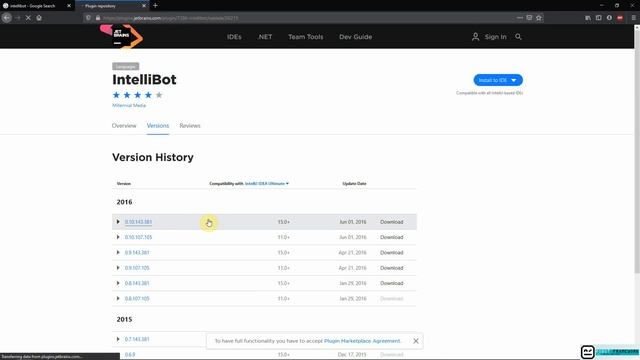The width and height of the screenshot is (640, 360).
Task: Close the Plugin repository tab
Action: [x=144, y=6]
